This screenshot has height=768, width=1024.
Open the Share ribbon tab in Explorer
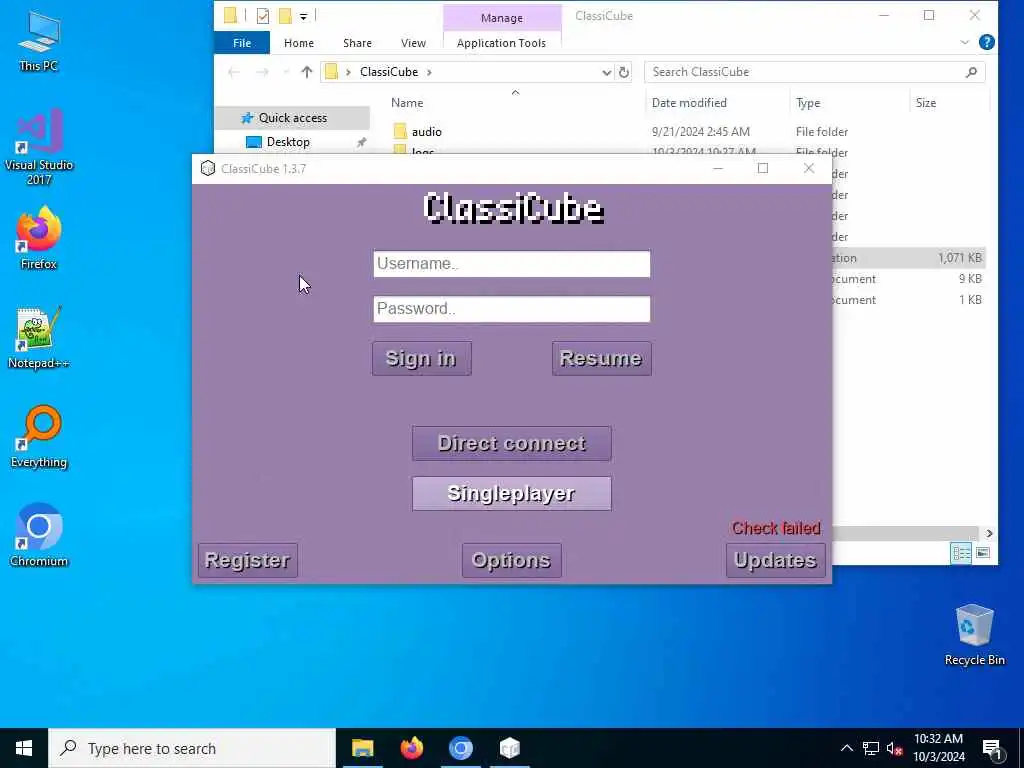pos(357,43)
